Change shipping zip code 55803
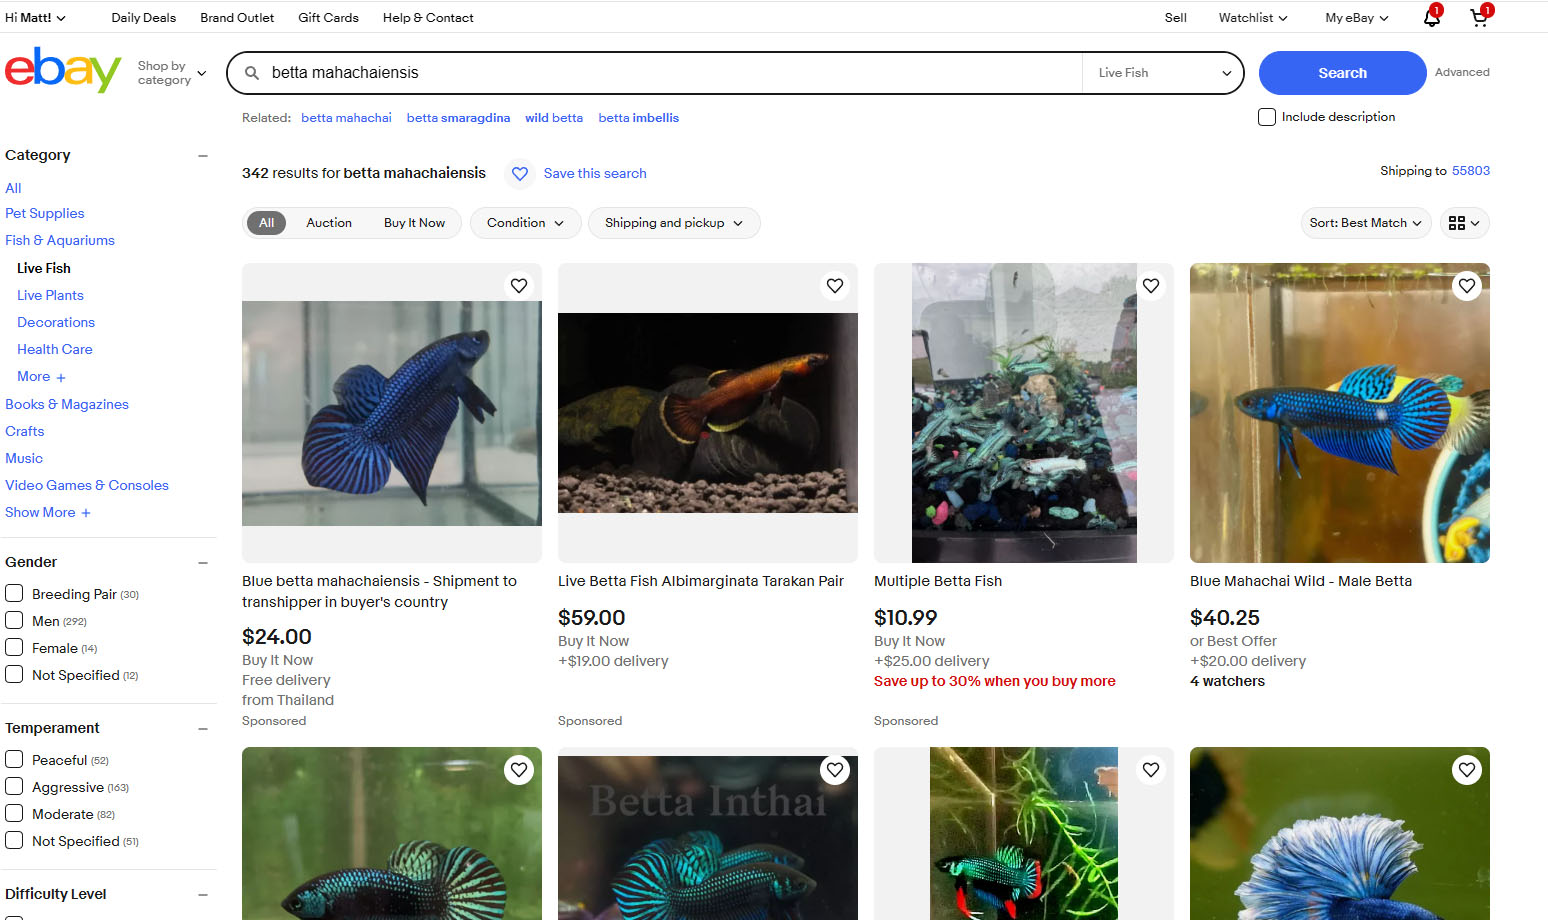 tap(1471, 171)
